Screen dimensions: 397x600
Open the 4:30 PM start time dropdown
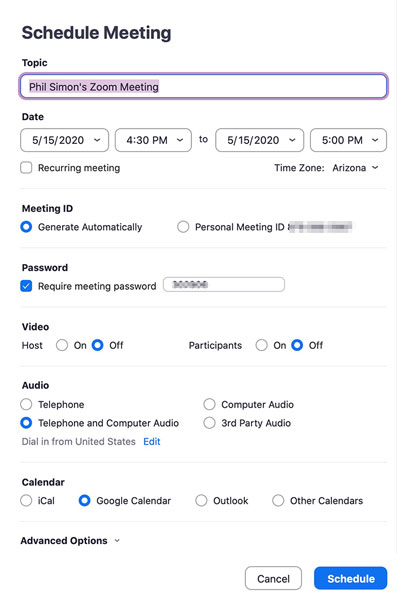(153, 140)
